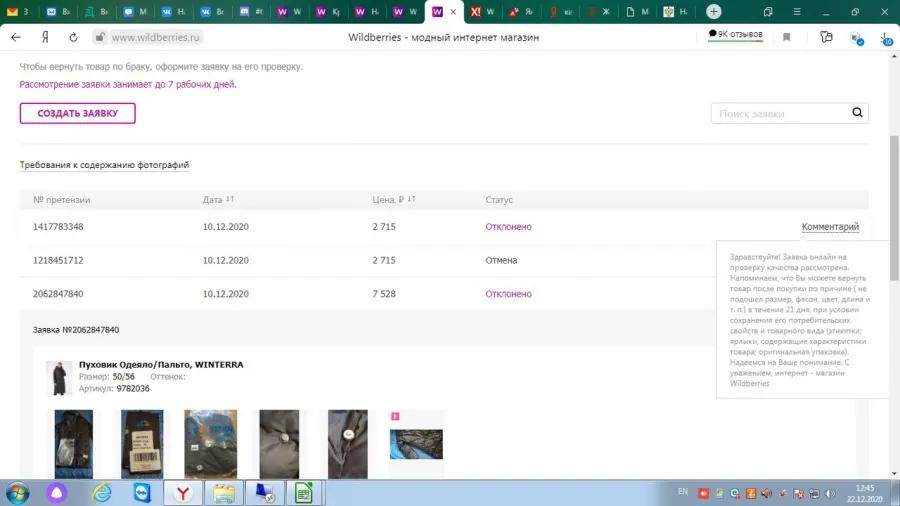
Task: Select claim number 1218451712
Action: click(58, 260)
